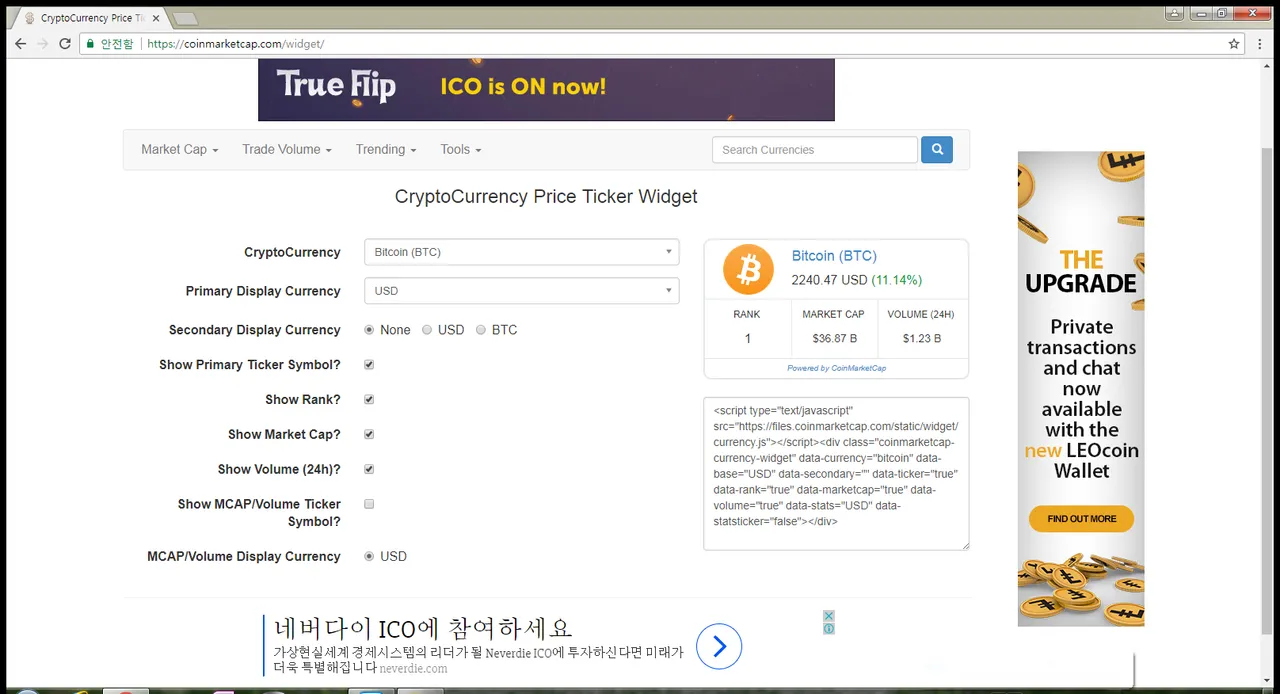
Task: Click the (11.14%) percentage change text
Action: coord(897,280)
